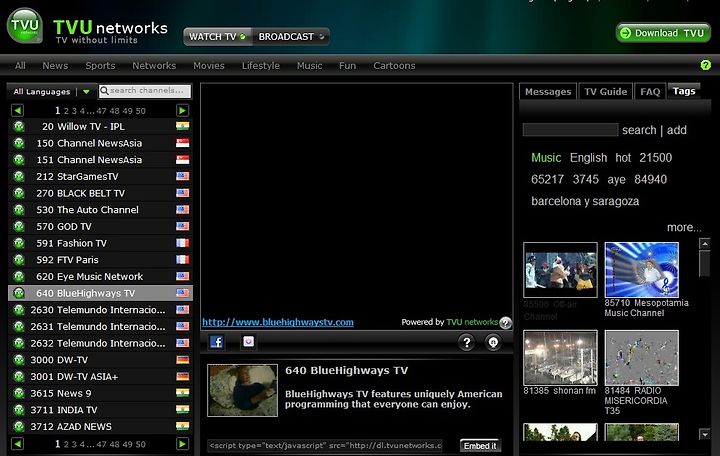Go to next page with top right arrow
The height and width of the screenshot is (456, 720).
pyautogui.click(x=182, y=110)
